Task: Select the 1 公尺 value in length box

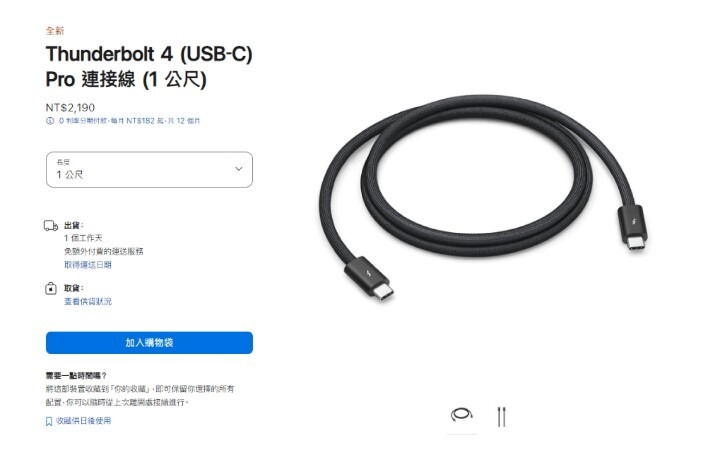Action: pyautogui.click(x=70, y=174)
